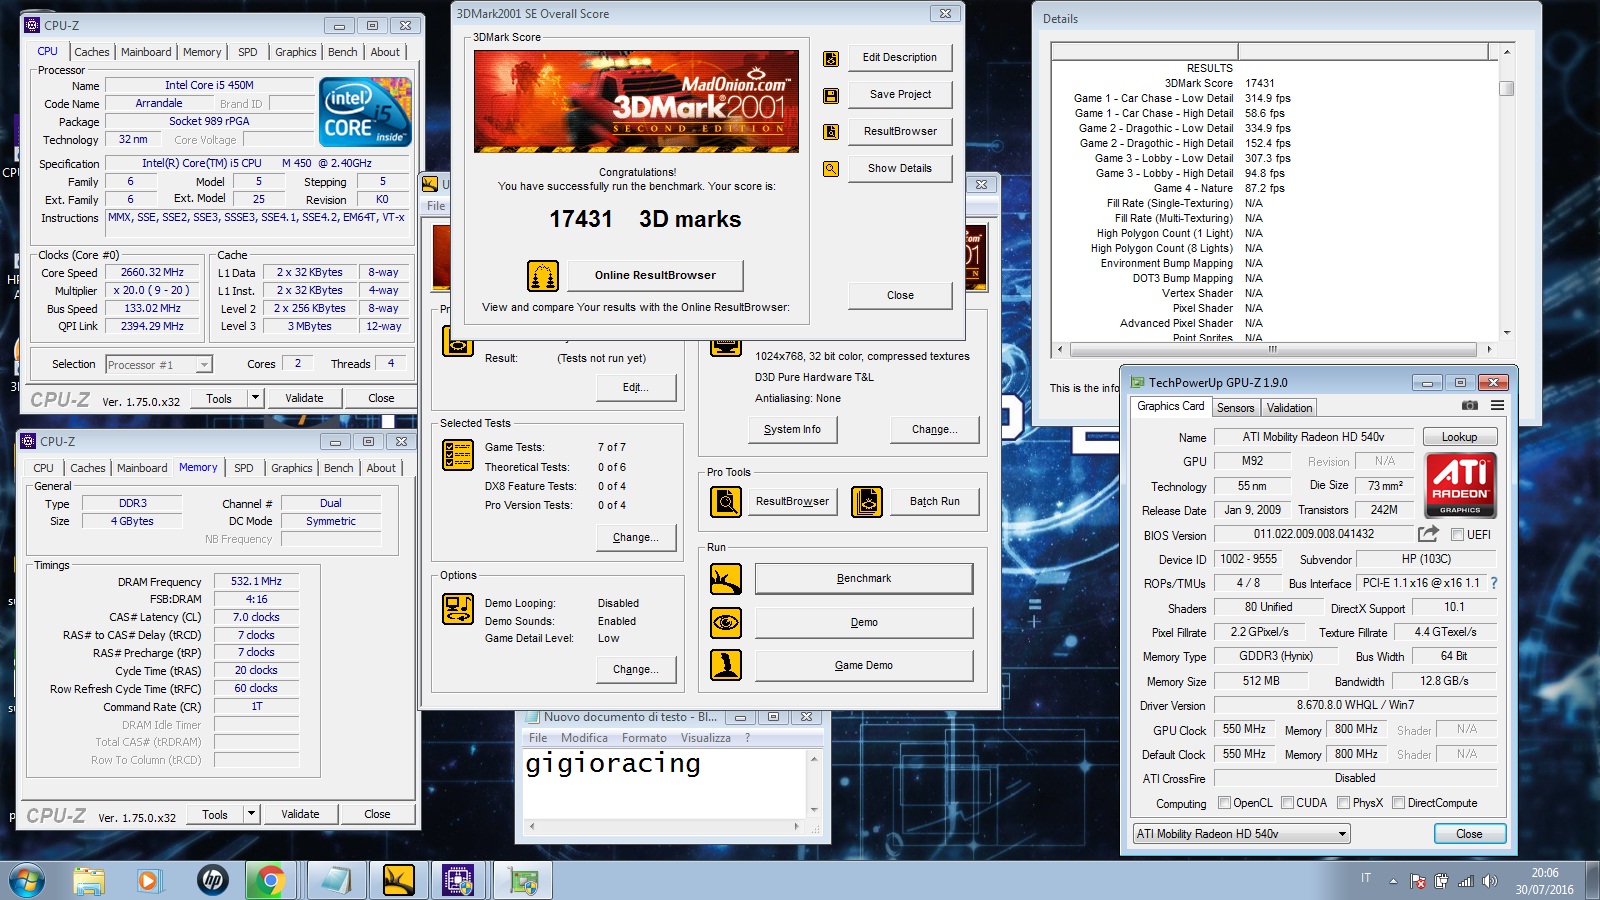This screenshot has width=1600, height=900.
Task: Click the Batch Run icon
Action: 867,501
